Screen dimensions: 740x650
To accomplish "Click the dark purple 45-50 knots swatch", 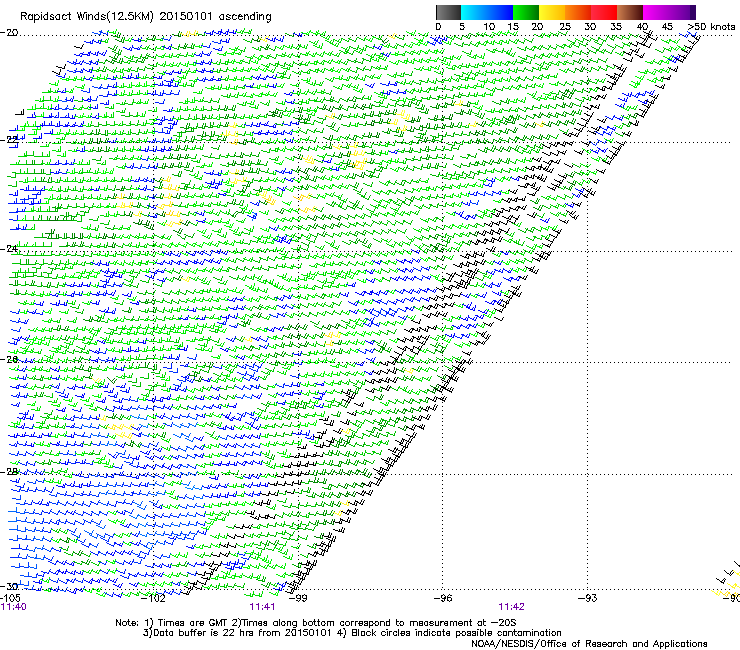I will [x=682, y=12].
